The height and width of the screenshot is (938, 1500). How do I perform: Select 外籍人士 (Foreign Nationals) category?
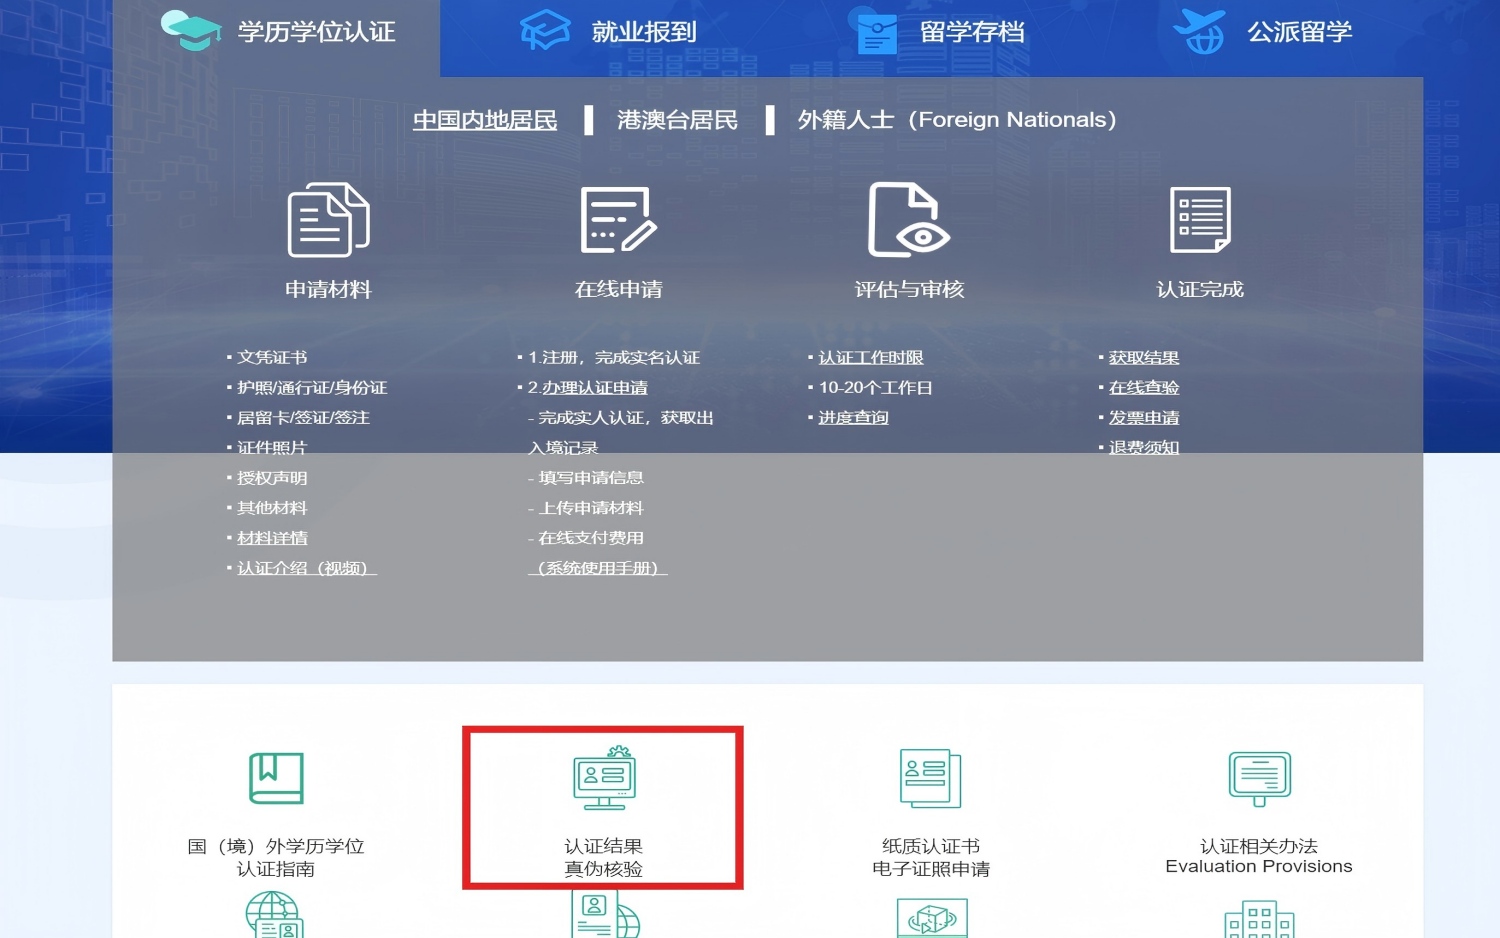(956, 120)
